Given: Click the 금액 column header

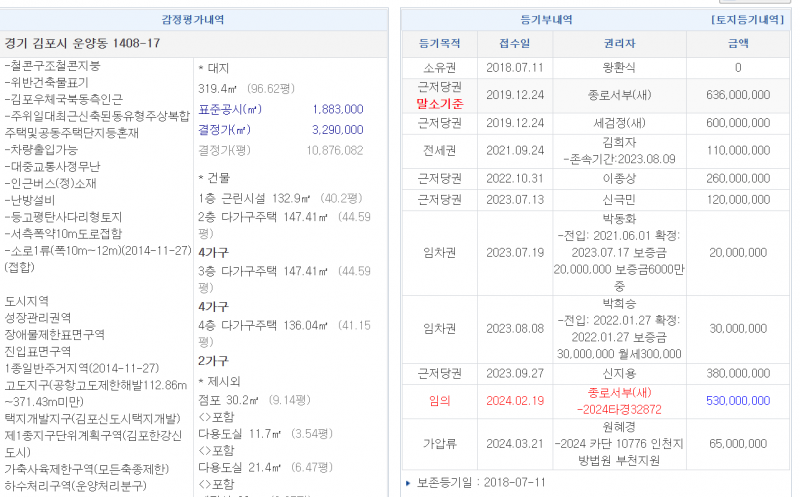Looking at the screenshot, I should tap(738, 43).
